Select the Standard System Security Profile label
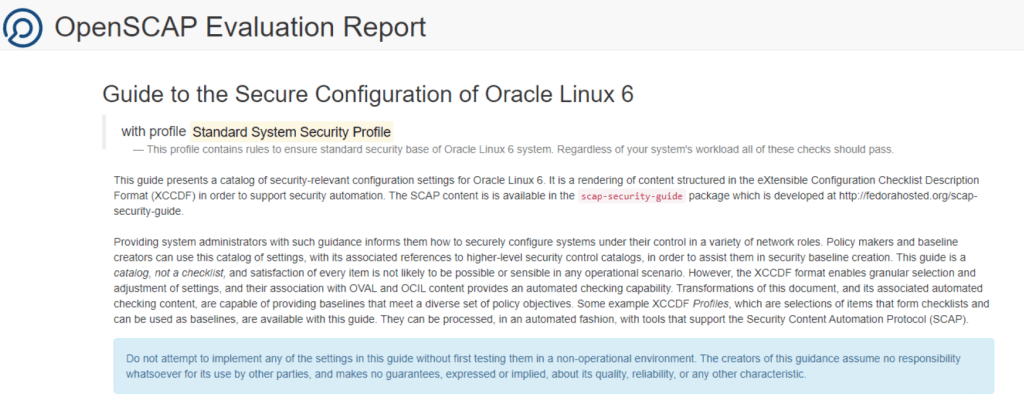 [291, 132]
